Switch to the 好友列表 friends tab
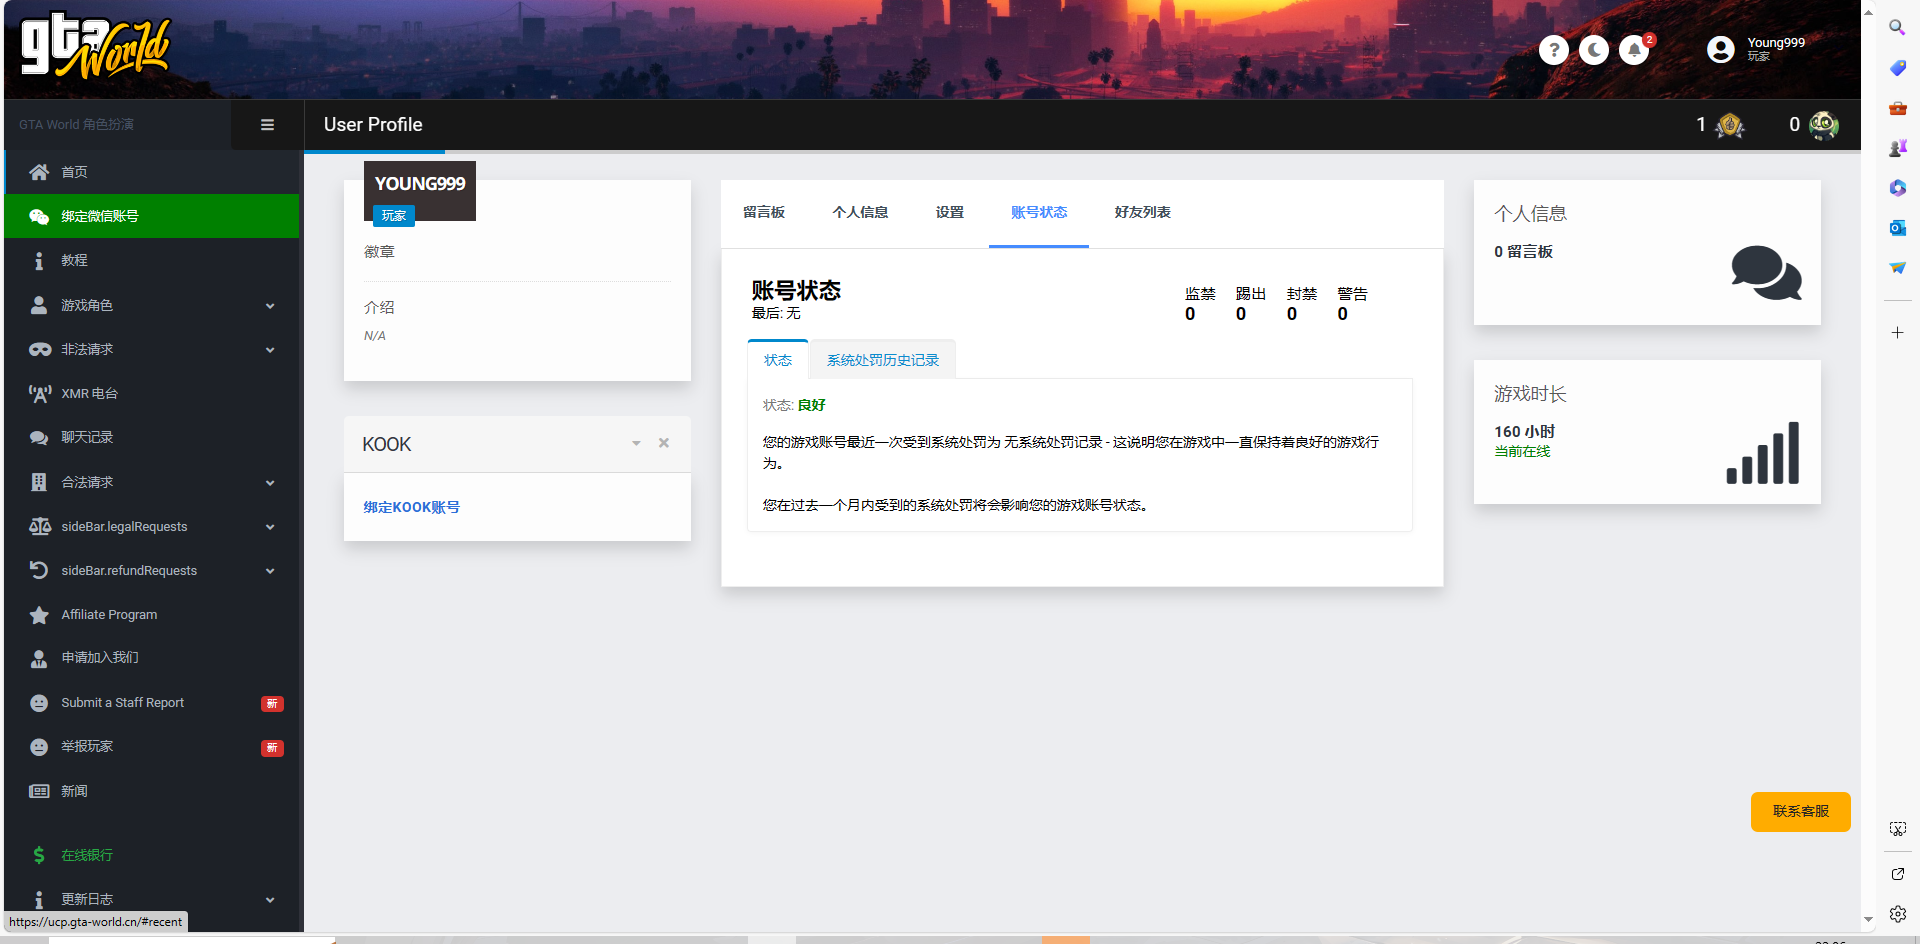Screen dimensions: 1920x944 tap(1142, 212)
